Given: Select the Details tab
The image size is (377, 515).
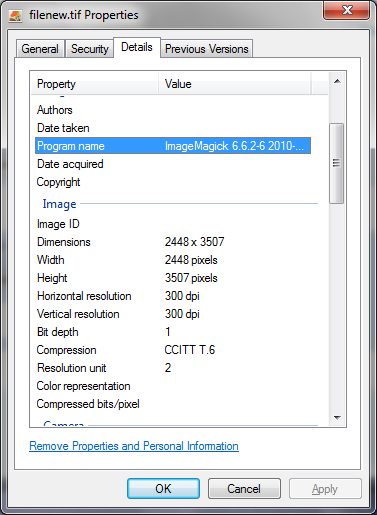Looking at the screenshot, I should point(137,47).
